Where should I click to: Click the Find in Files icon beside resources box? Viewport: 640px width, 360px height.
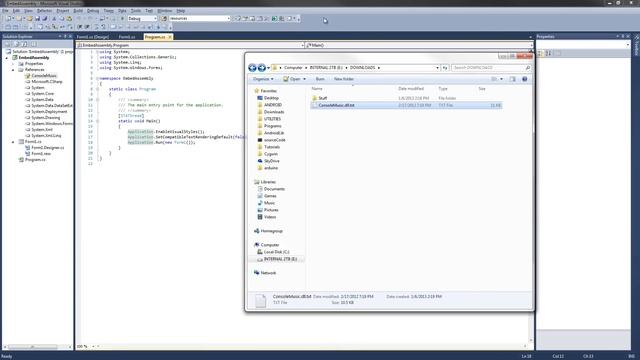[164, 18]
